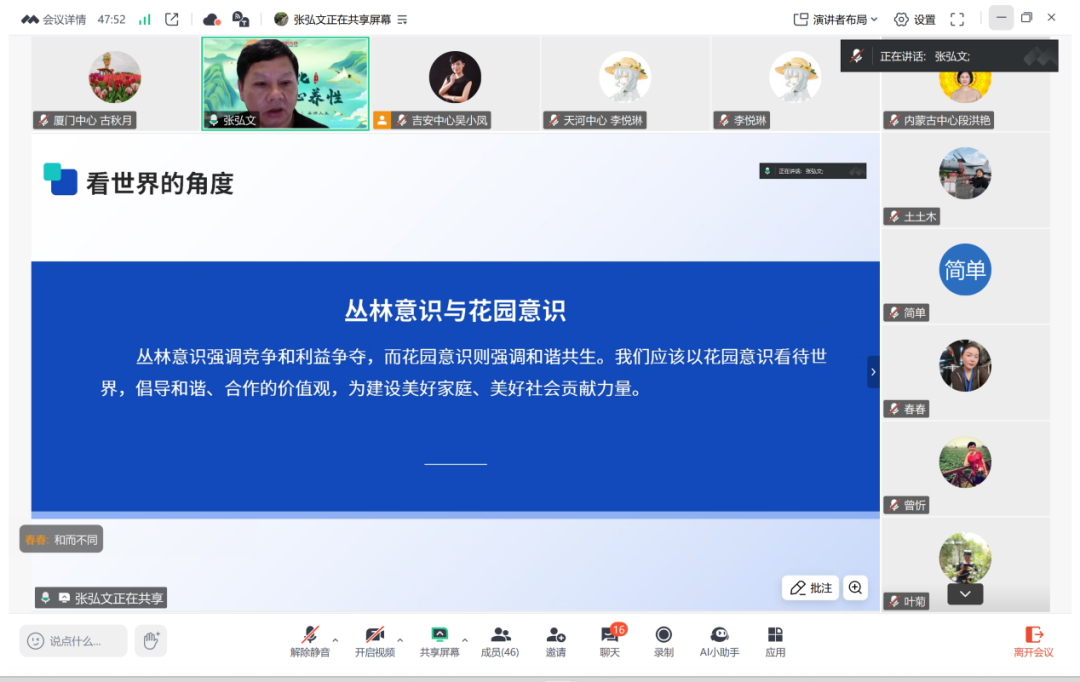Viewport: 1080px width, 682px height.
Task: Click the zoom magnifier next to 批注
Action: pos(855,588)
